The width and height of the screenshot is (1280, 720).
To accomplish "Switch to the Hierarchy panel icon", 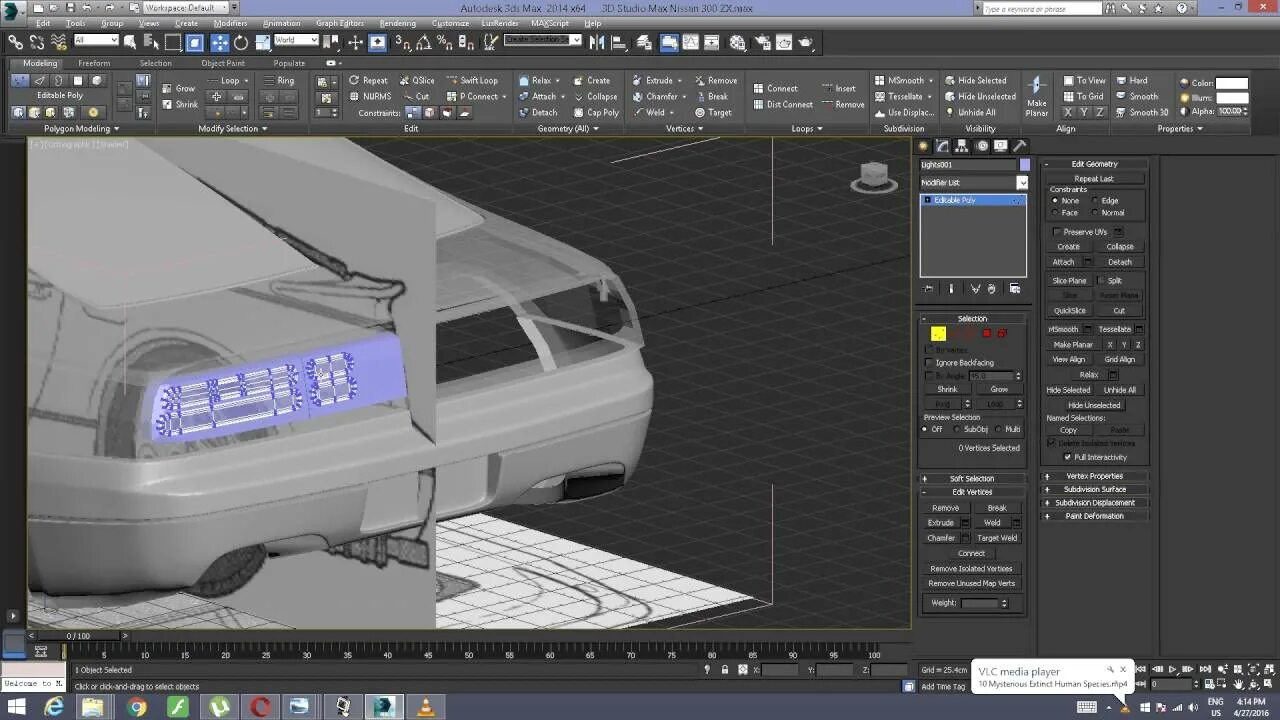I will click(x=960, y=148).
